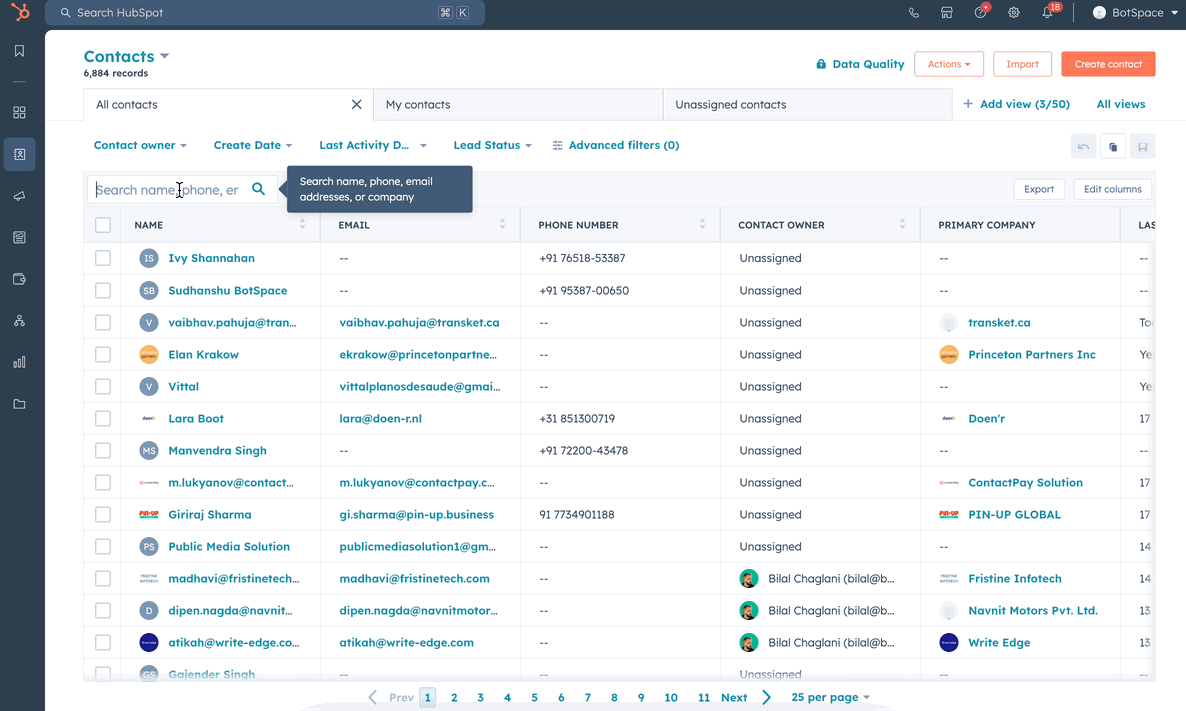
Task: Open the Princeton Partners Inc company link
Action: pyautogui.click(x=1032, y=355)
